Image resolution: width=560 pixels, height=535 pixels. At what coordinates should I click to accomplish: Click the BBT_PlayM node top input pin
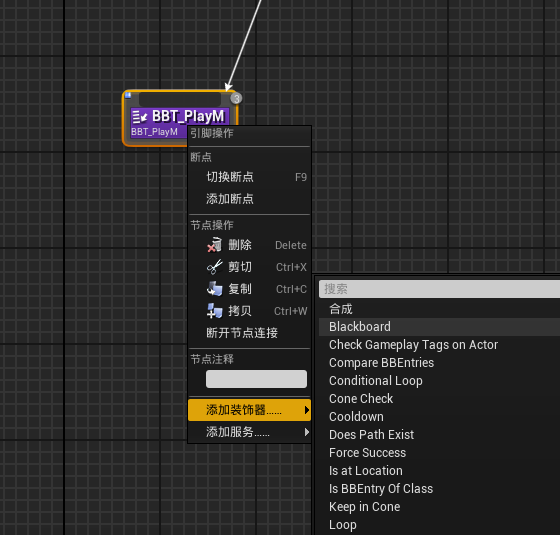[180, 99]
